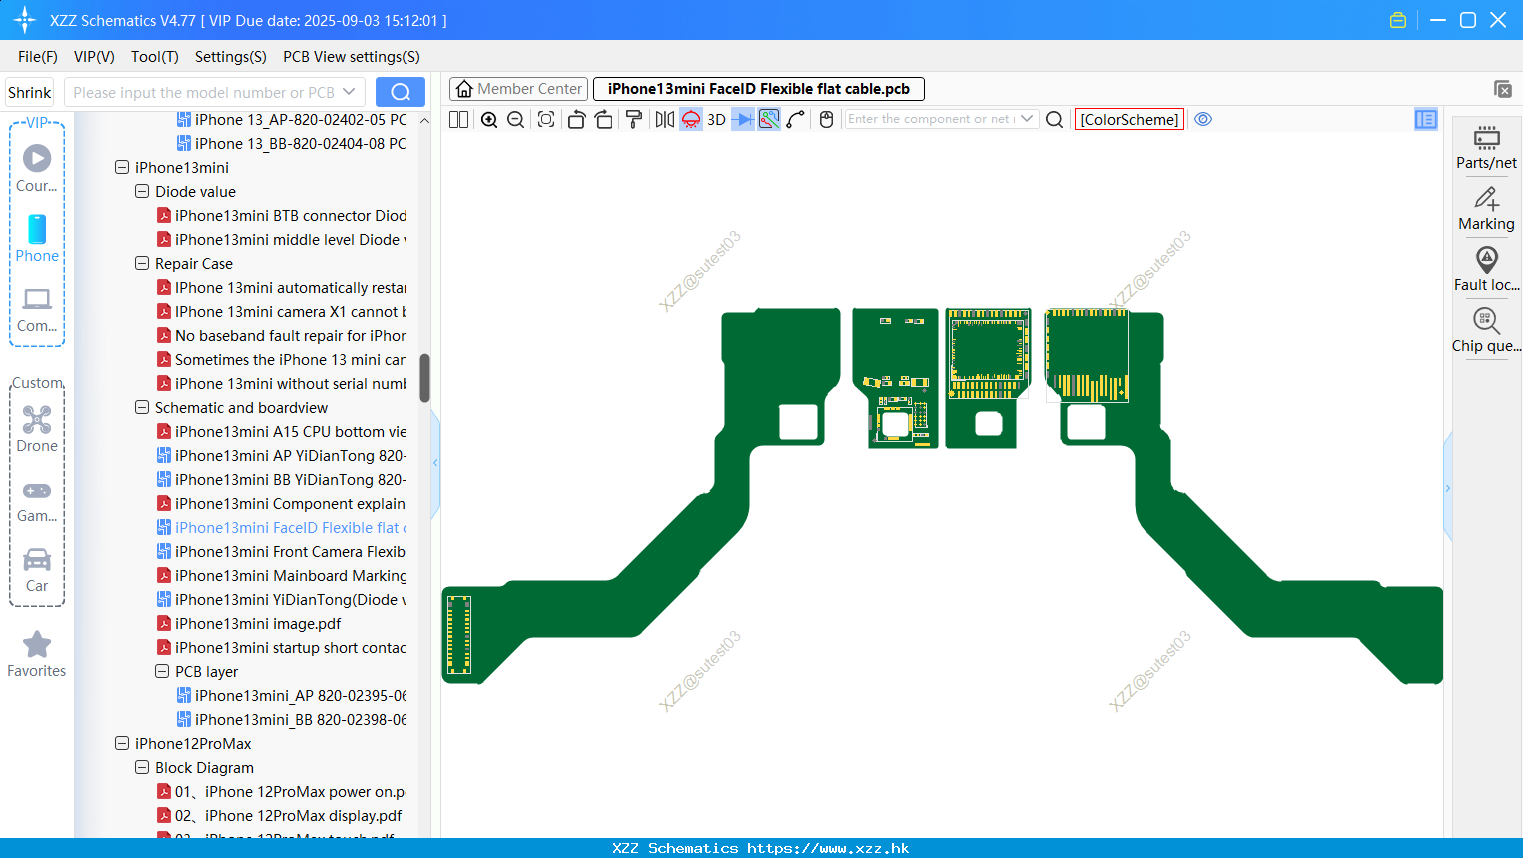Image resolution: width=1523 pixels, height=858 pixels.
Task: Open iPhone13mini BTB connector Diode file
Action: coord(282,216)
